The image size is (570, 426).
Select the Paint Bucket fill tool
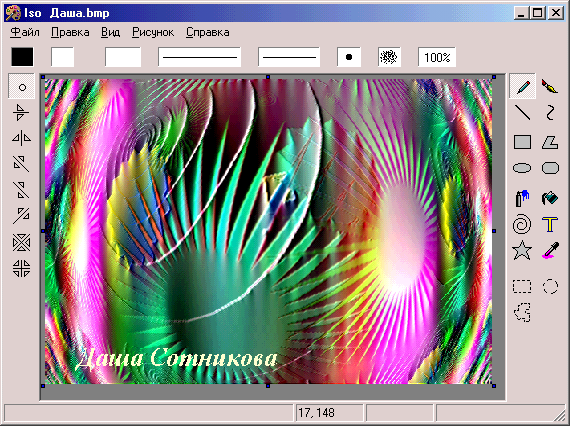coord(550,198)
